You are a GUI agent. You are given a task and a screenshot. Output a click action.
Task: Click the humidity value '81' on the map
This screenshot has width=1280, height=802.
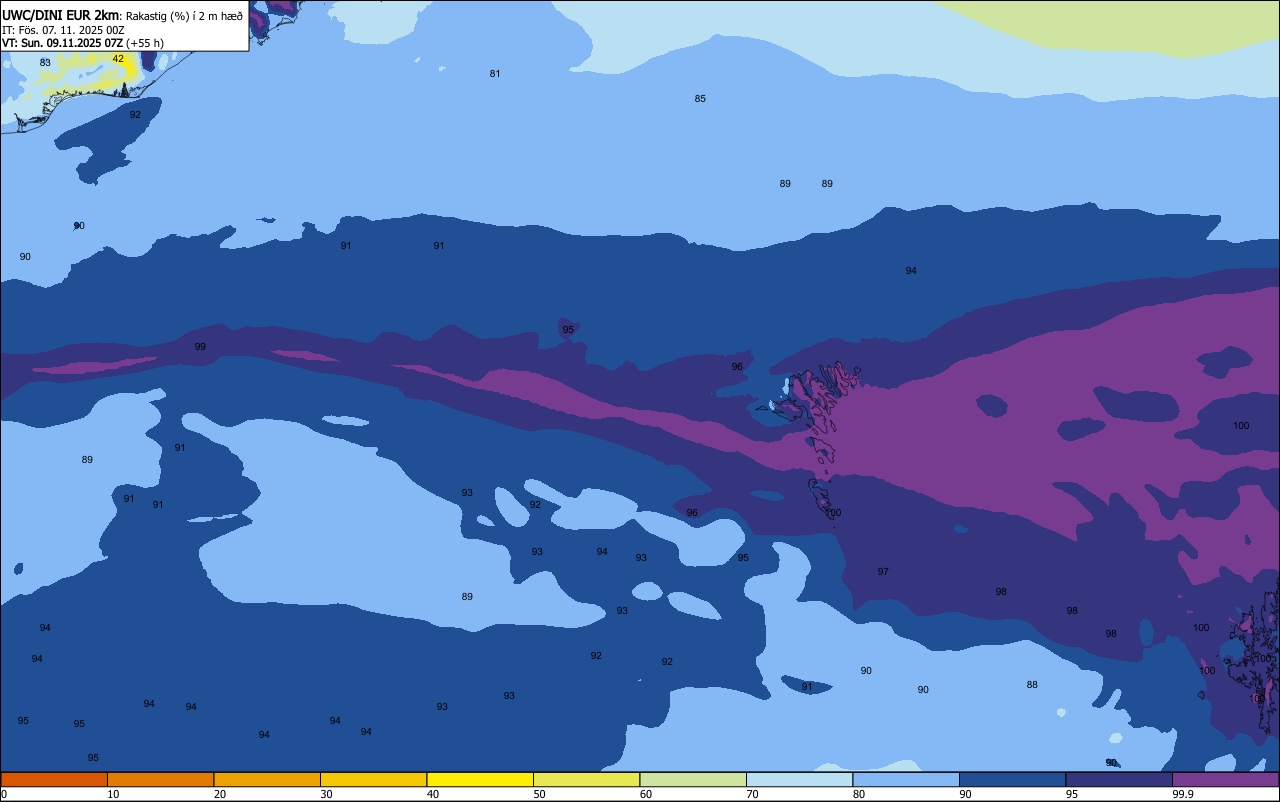(495, 74)
